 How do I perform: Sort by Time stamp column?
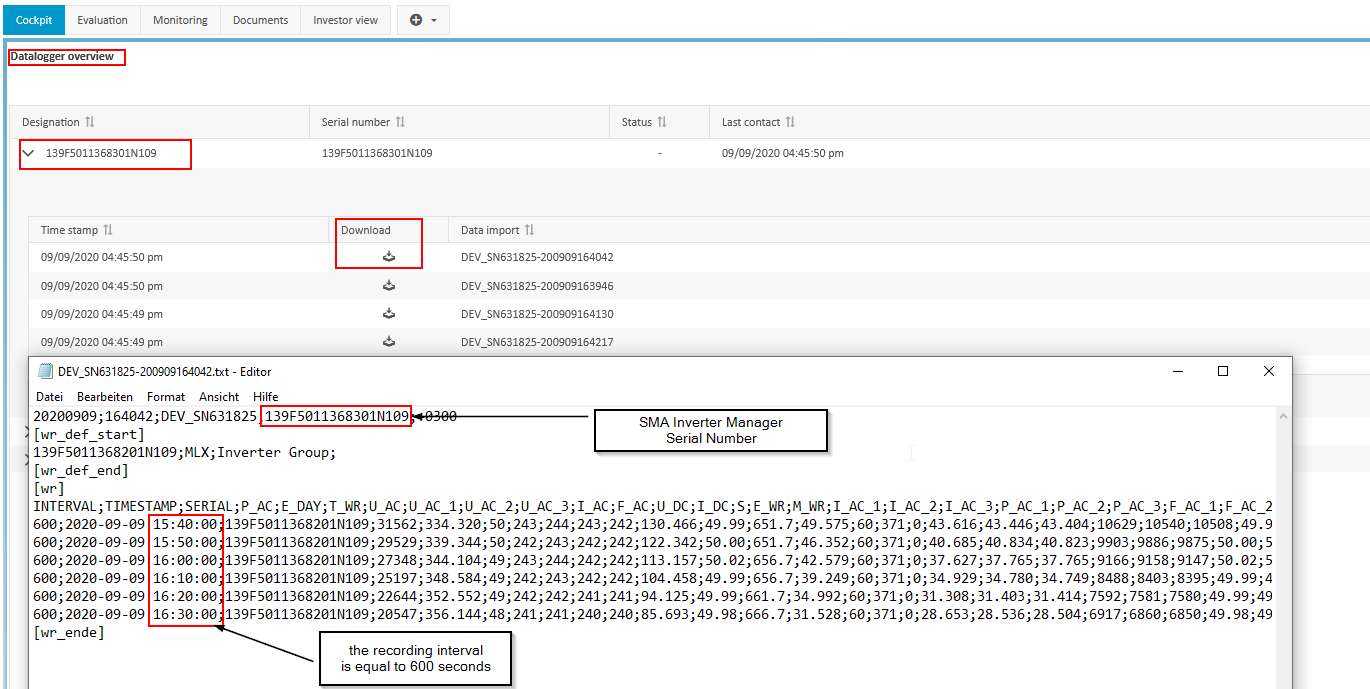tap(108, 230)
